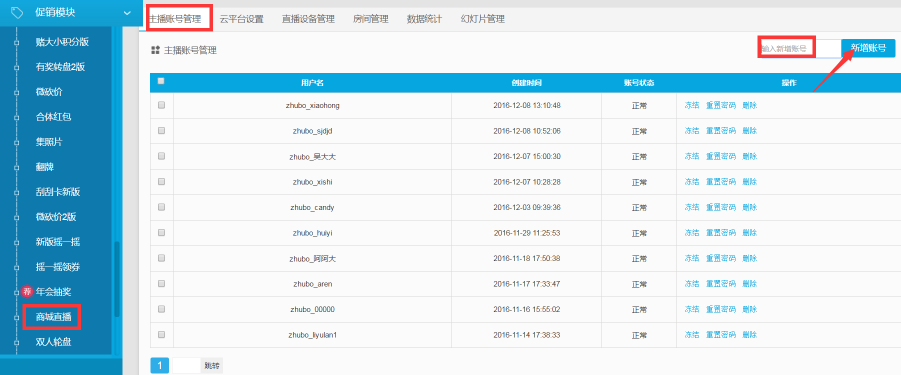Check the box for zhubo_liyulan1
This screenshot has width=901, height=375.
pyautogui.click(x=161, y=334)
